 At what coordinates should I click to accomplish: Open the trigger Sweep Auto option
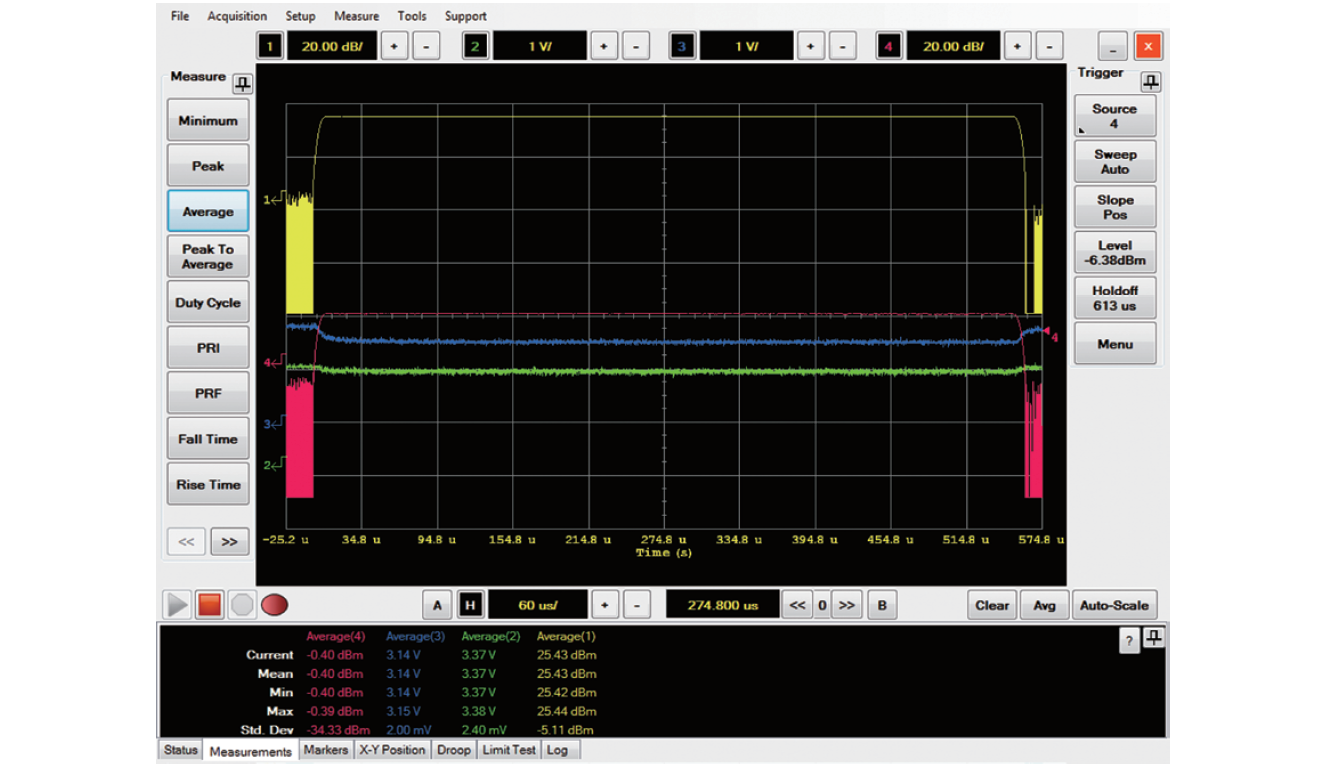[x=1114, y=162]
